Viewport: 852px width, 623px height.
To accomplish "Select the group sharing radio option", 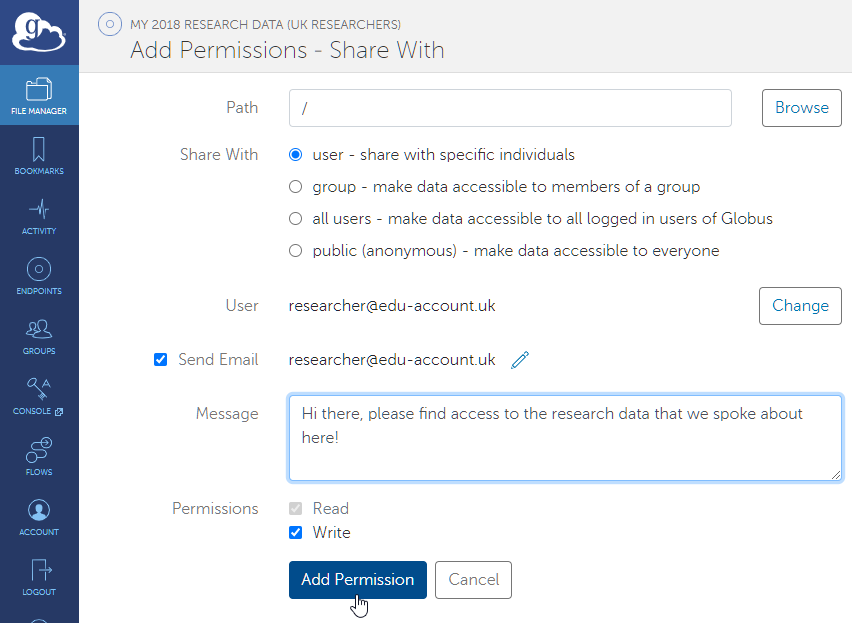I will (x=295, y=187).
